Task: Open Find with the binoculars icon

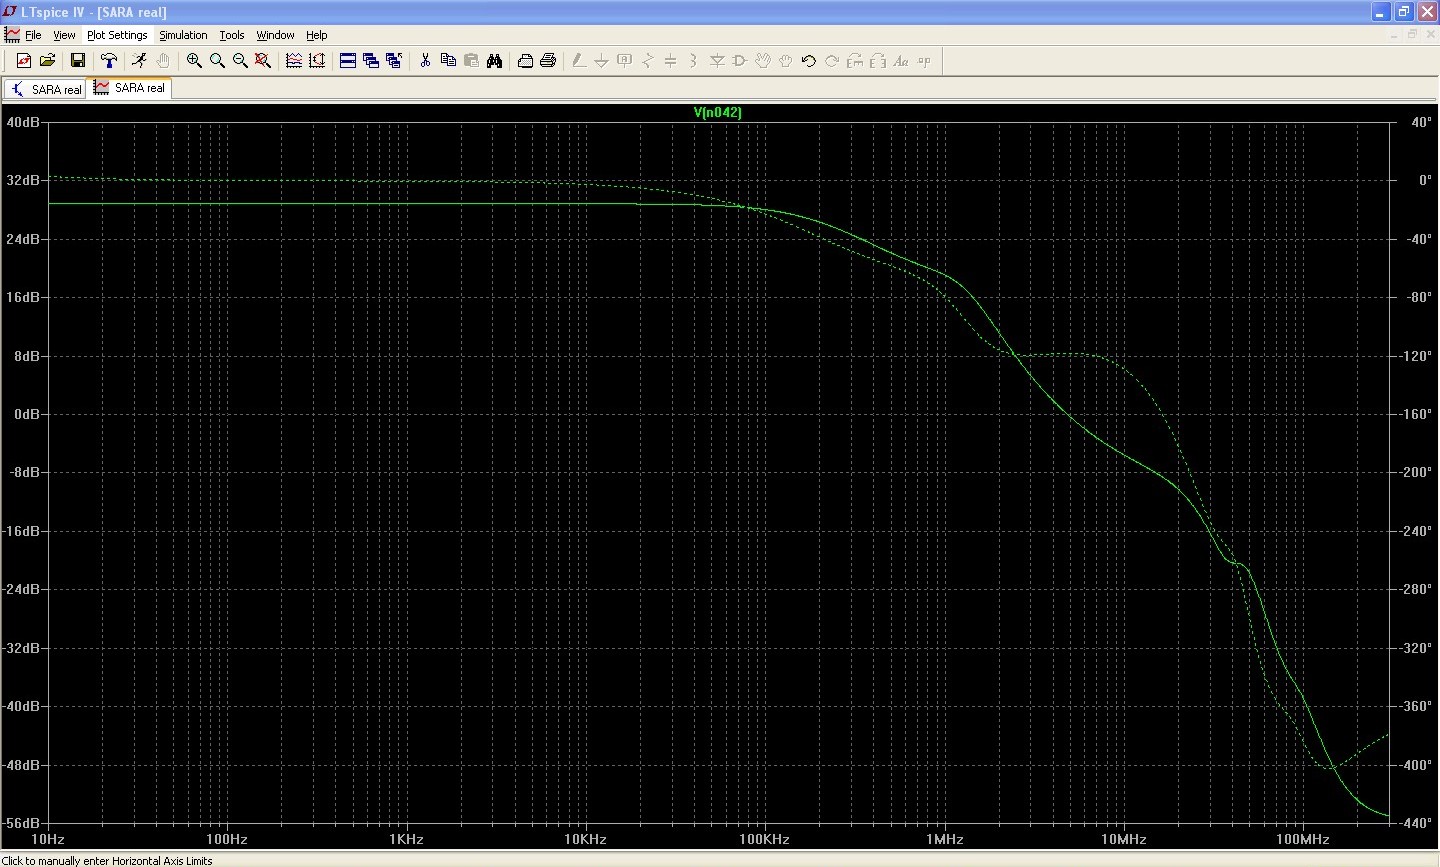Action: click(494, 61)
